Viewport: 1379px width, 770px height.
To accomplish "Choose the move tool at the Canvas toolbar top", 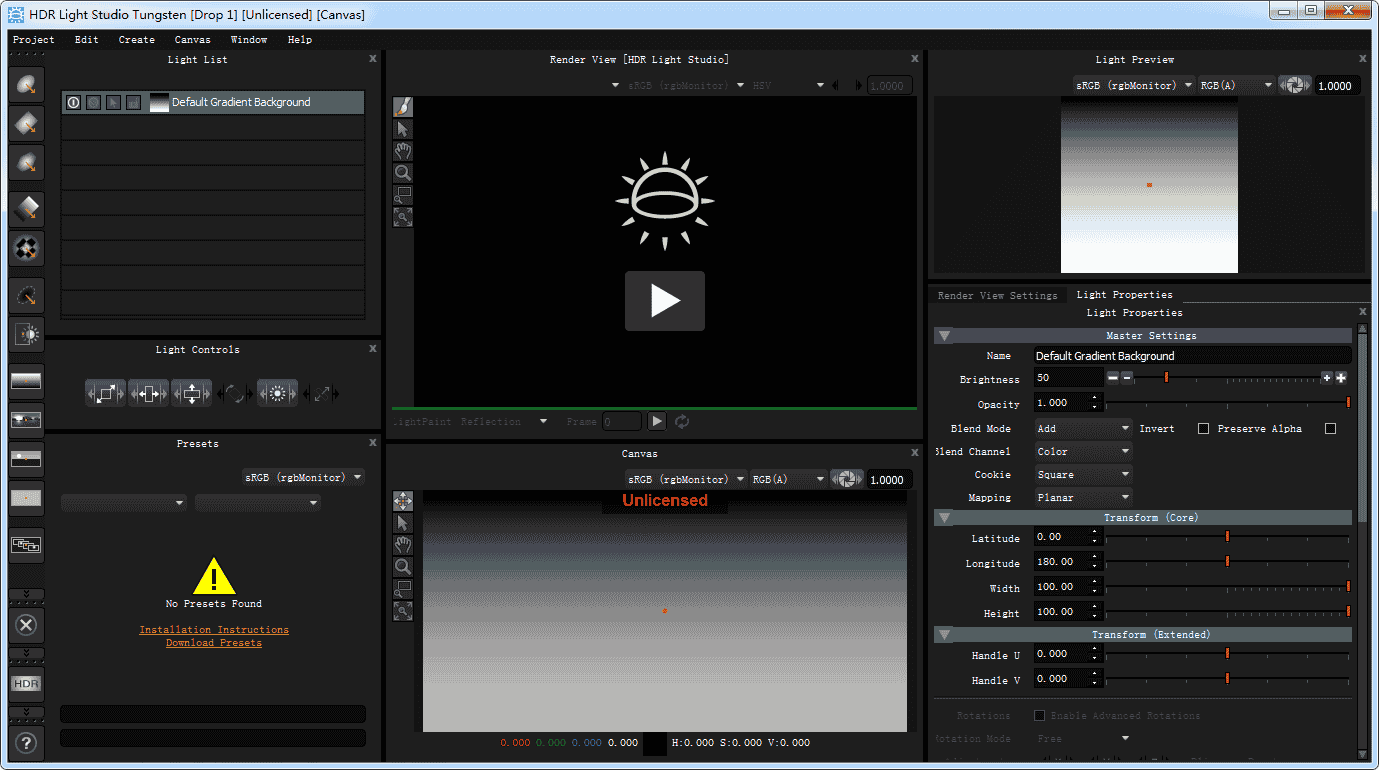I will click(403, 499).
